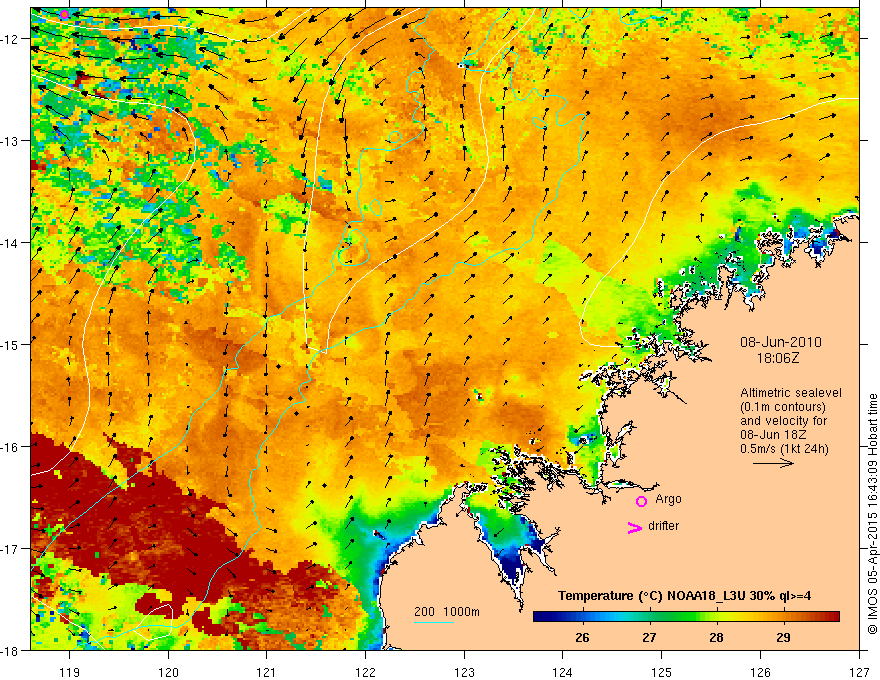The image size is (880, 680).
Task: Click the dark red end of colour bar
Action: 833,617
